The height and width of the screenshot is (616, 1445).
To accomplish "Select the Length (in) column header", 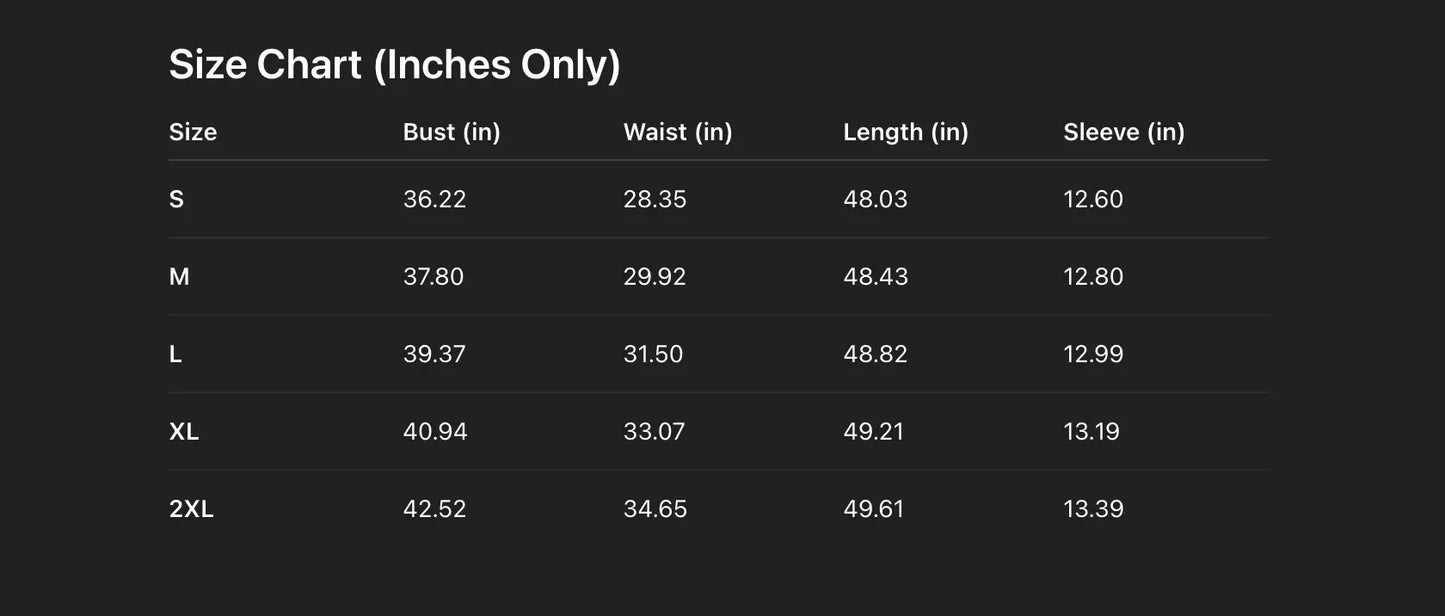I will coord(905,132).
